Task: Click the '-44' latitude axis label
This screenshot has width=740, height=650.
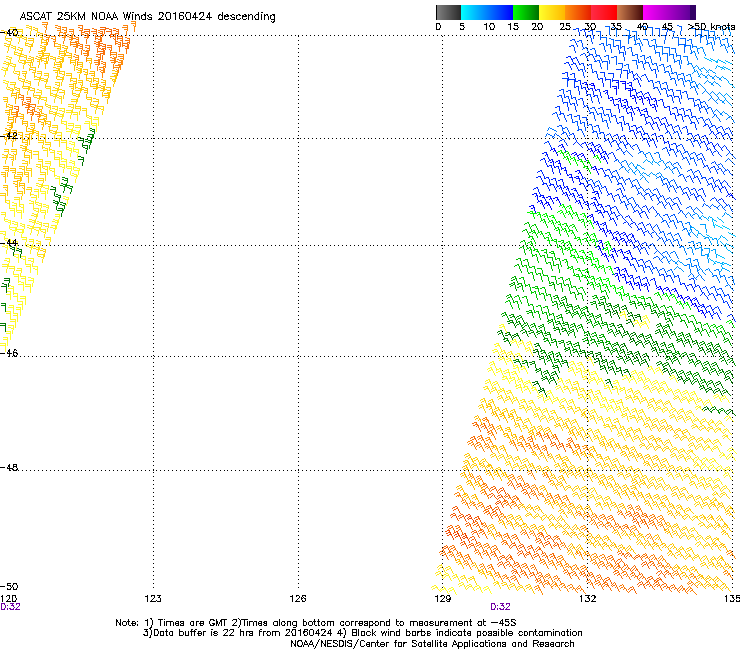Action: click(9, 243)
